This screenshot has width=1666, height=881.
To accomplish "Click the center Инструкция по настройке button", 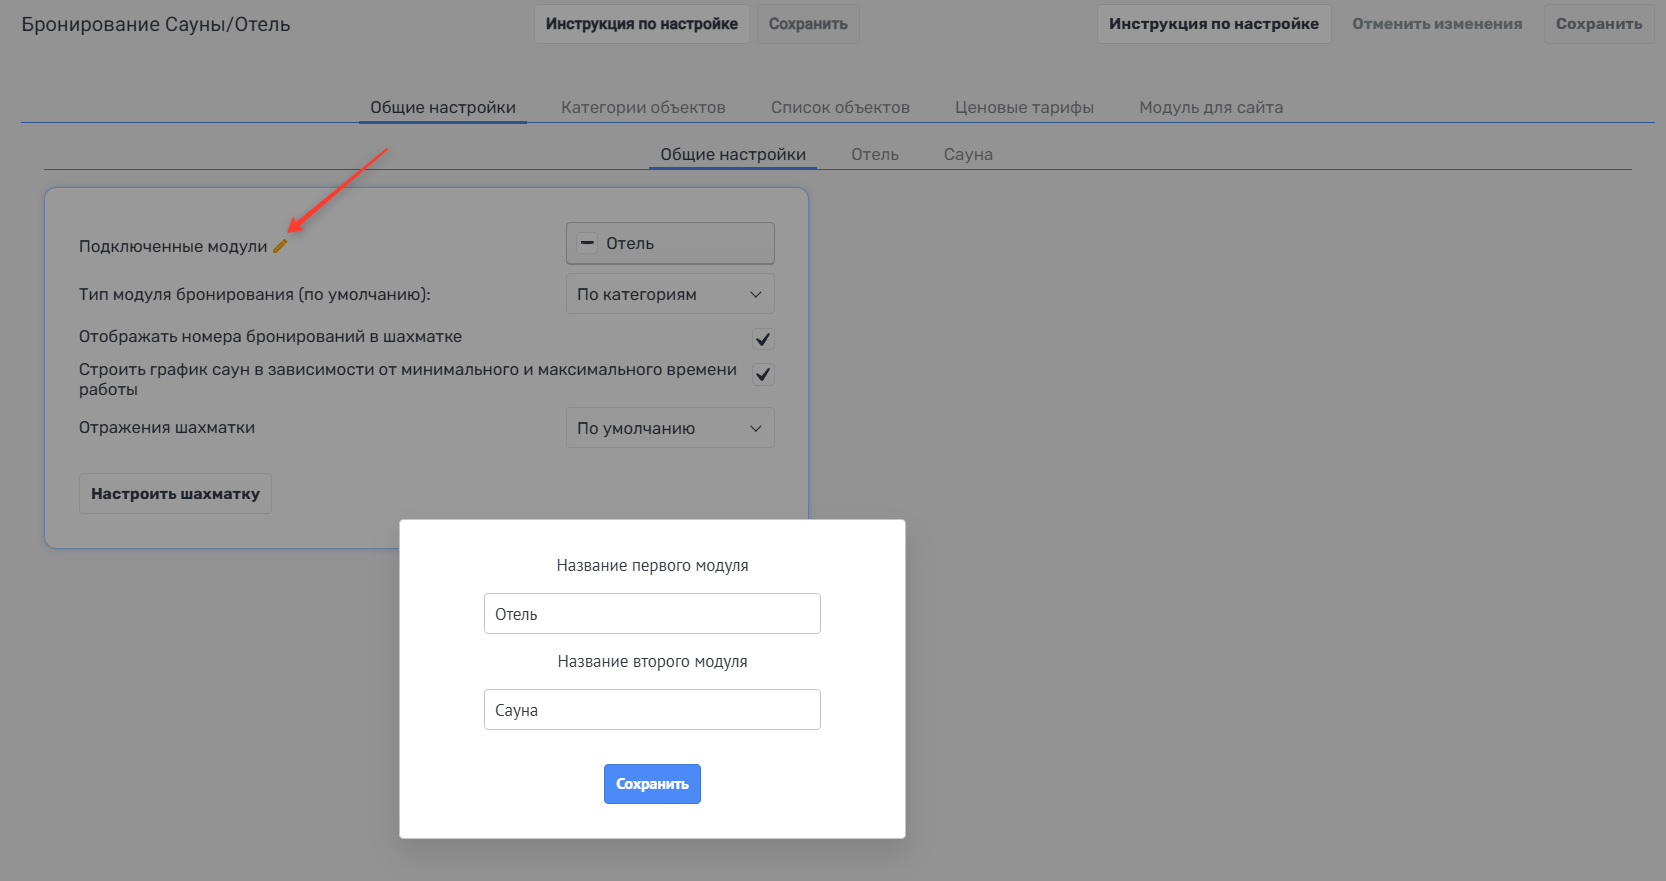I will (642, 24).
